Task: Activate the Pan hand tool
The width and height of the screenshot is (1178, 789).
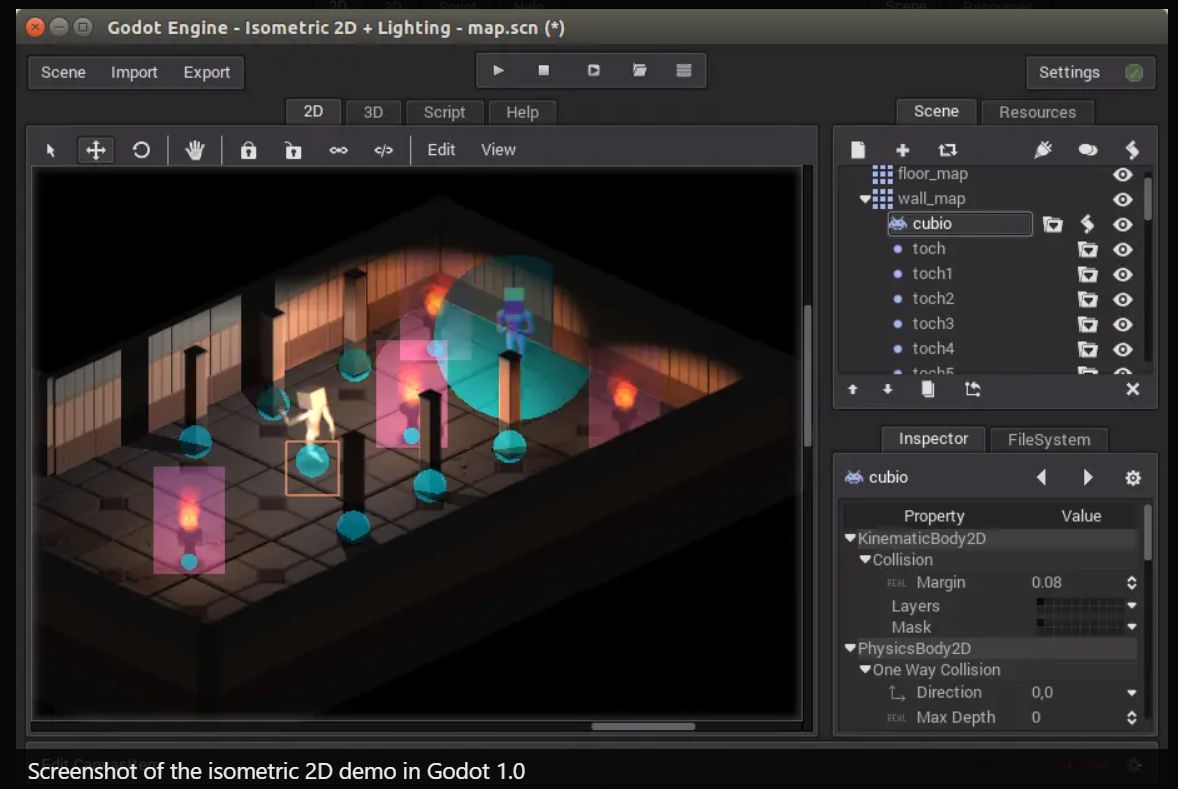Action: tap(195, 150)
